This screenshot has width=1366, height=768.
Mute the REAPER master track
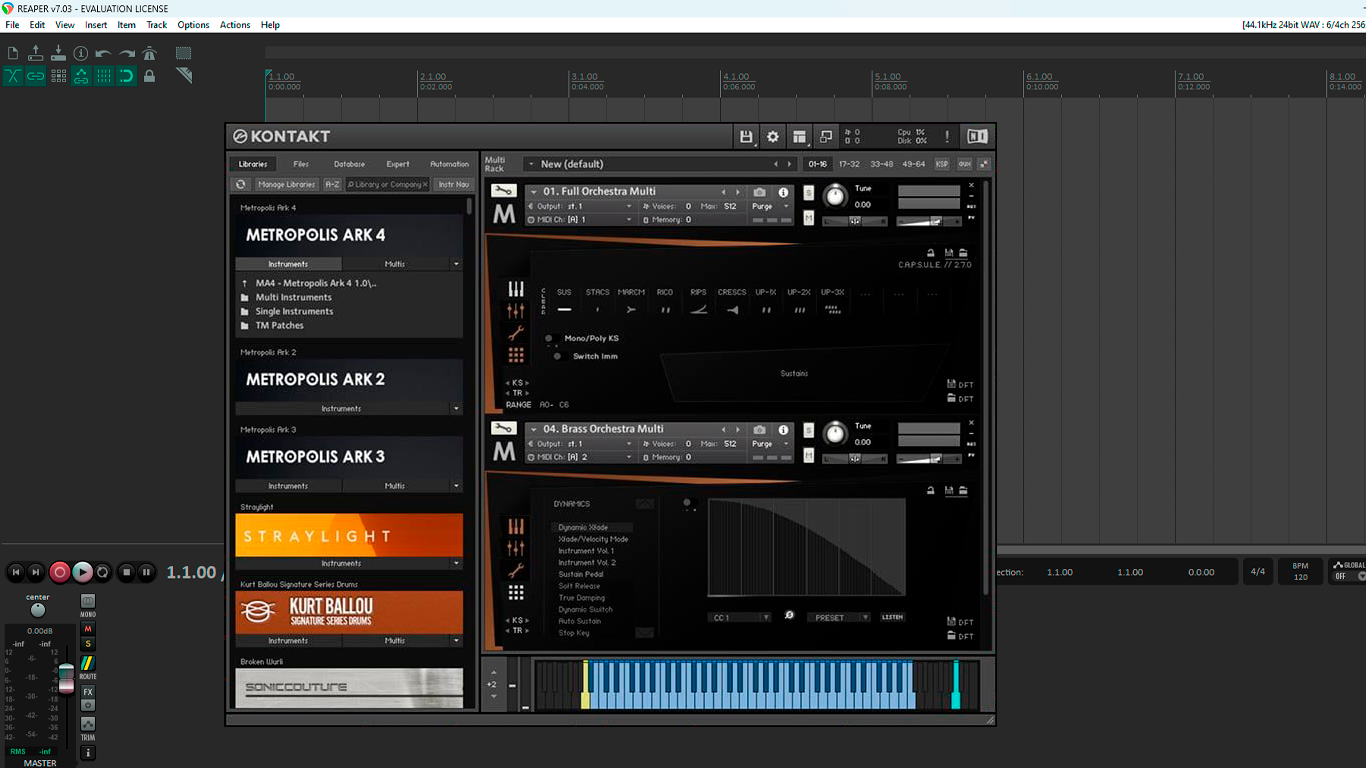(x=88, y=629)
